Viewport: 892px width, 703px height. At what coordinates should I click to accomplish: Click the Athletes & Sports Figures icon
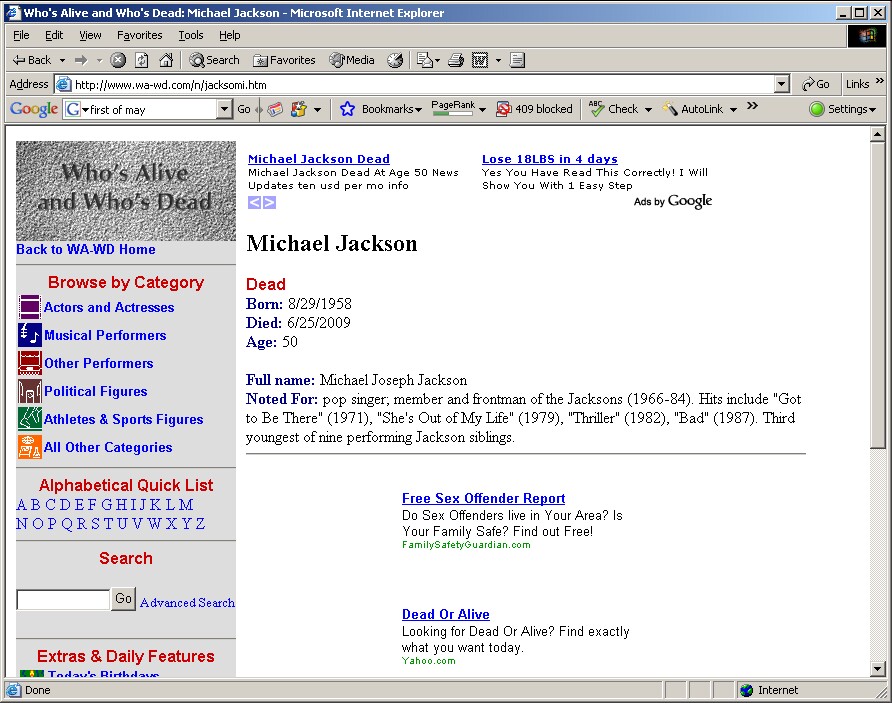point(30,419)
